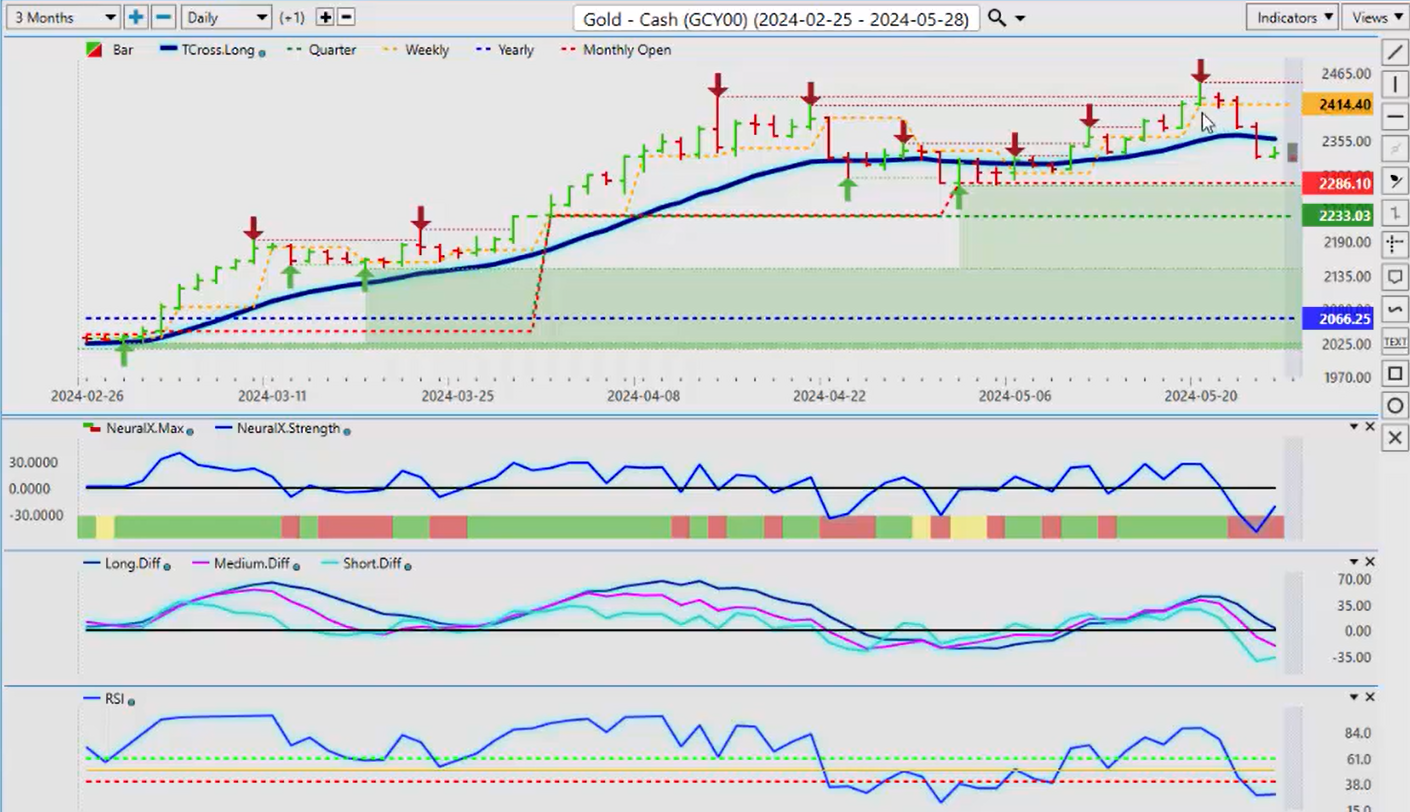Select the vertical line drawing tool
Screen dimensions: 1410x812
point(1395,85)
